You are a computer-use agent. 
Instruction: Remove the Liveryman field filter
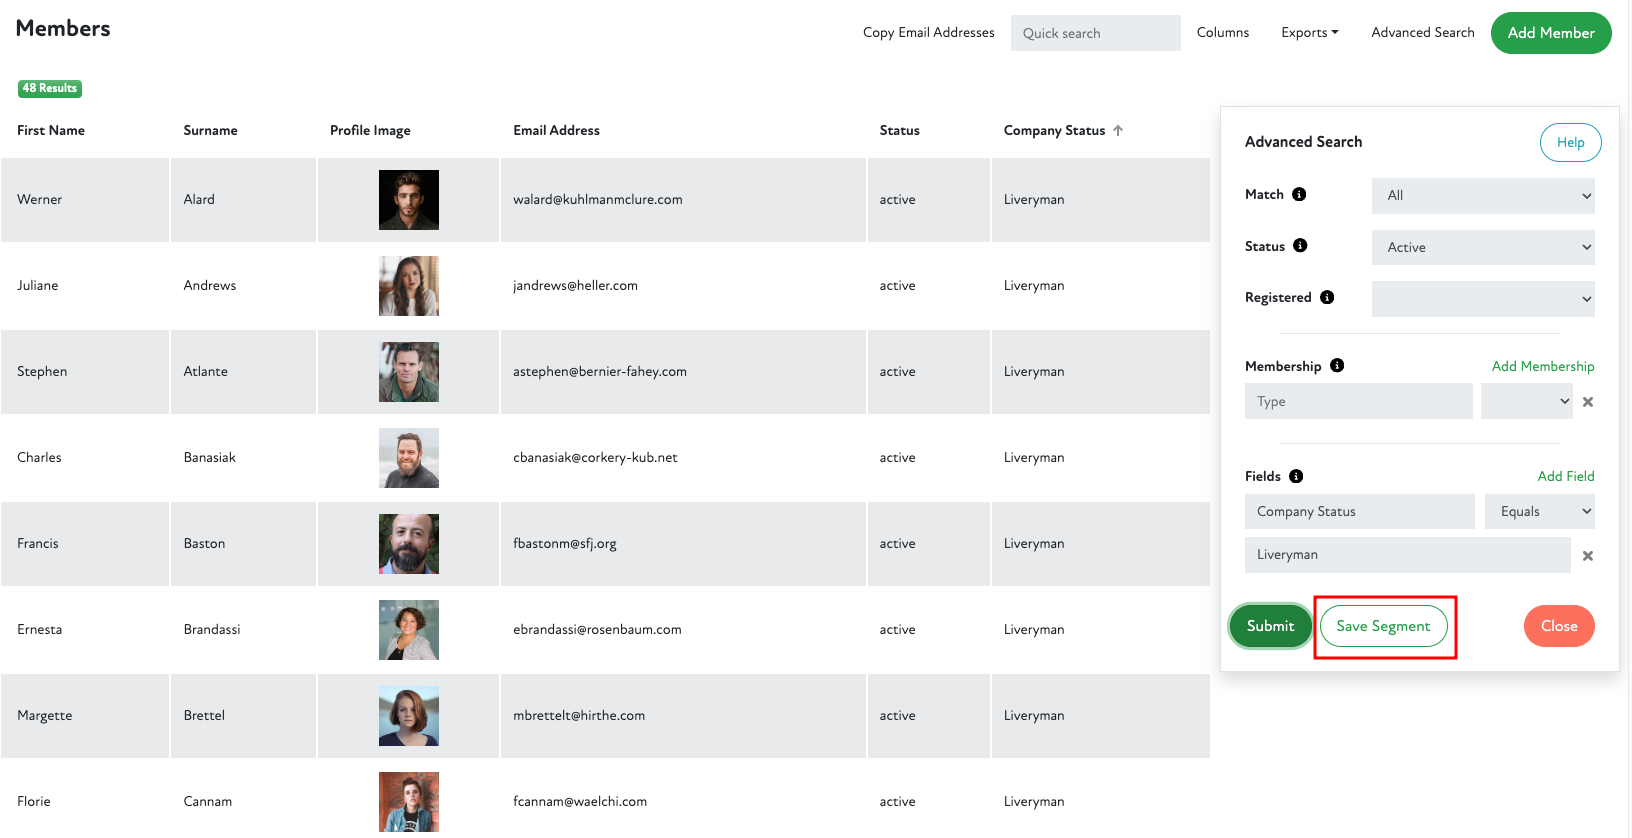click(x=1588, y=556)
